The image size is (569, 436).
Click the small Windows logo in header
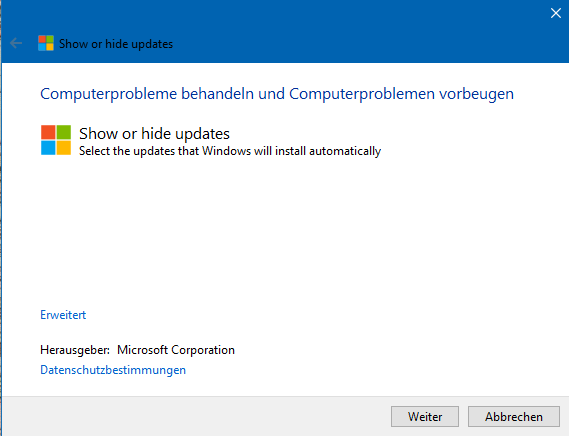(46, 43)
